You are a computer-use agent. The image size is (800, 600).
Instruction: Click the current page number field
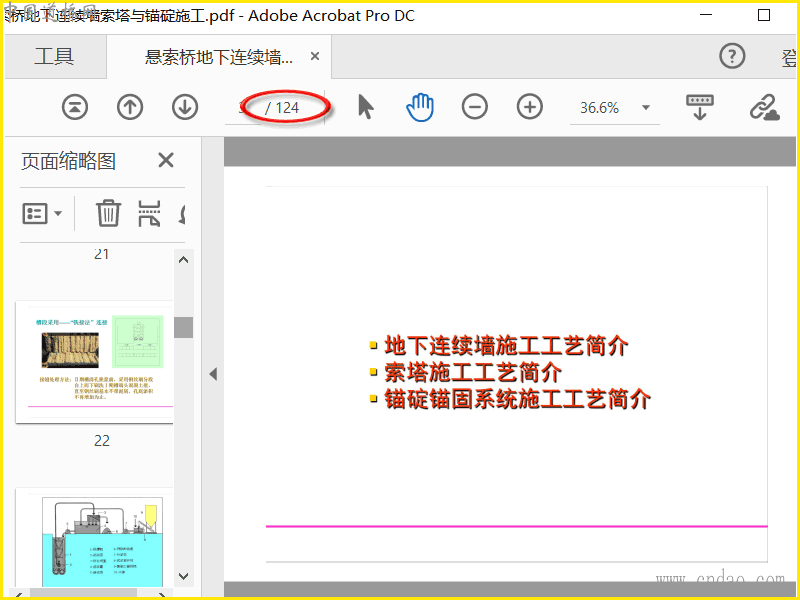pos(243,108)
